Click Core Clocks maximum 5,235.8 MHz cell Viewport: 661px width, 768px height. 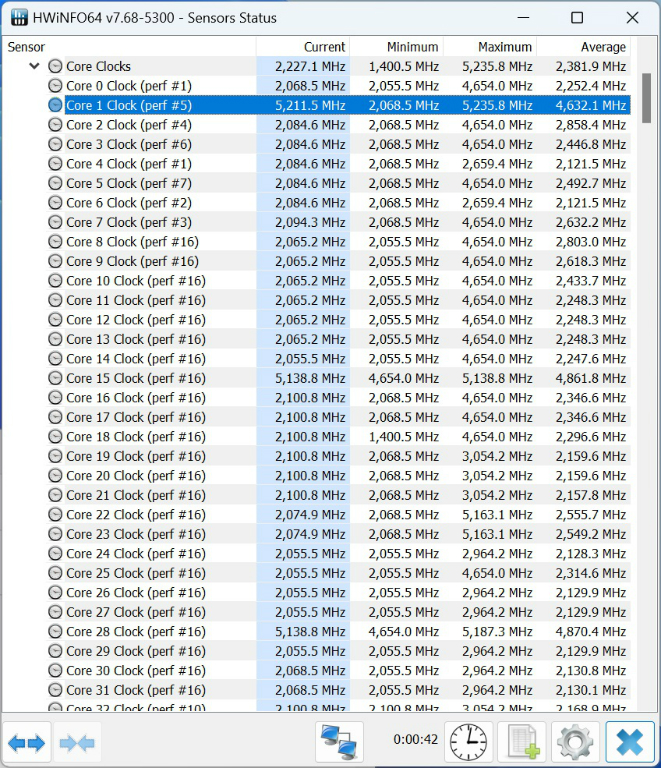[x=497, y=66]
